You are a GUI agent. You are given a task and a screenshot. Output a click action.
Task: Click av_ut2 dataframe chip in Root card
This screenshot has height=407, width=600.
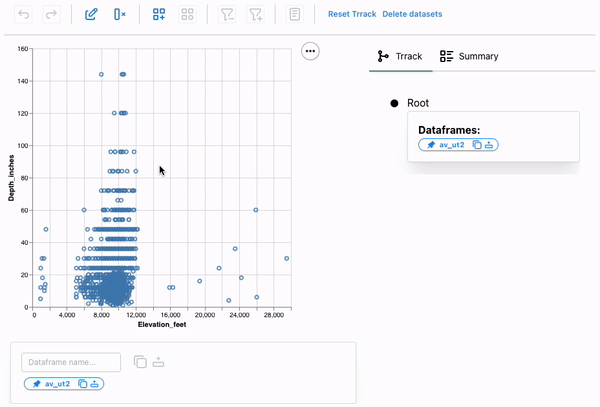coord(458,145)
